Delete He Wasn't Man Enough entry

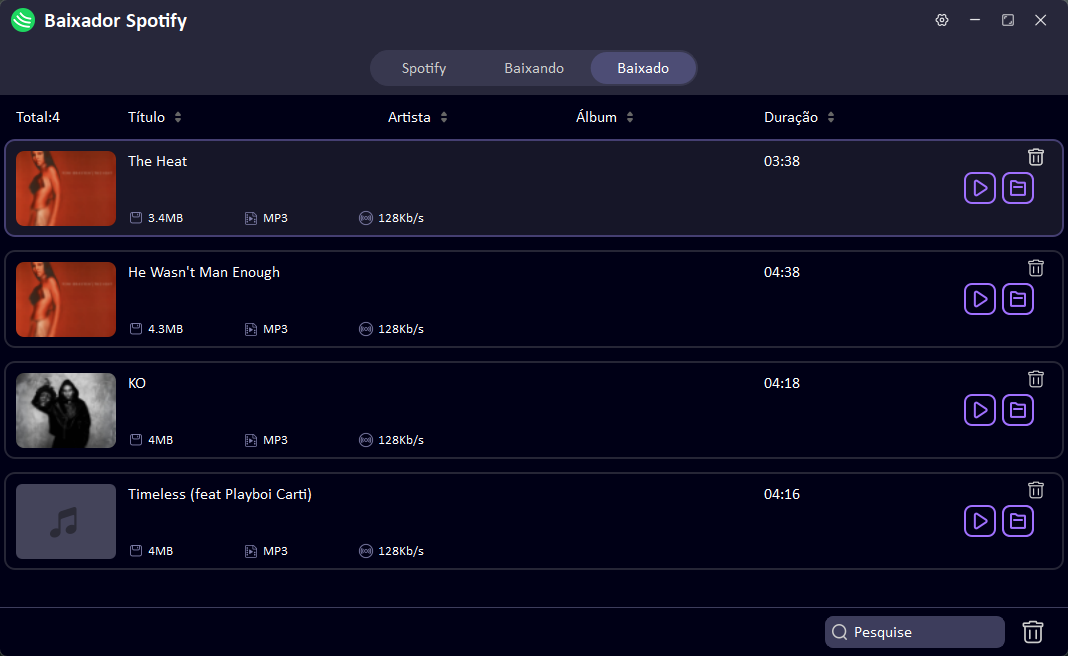[x=1036, y=268]
